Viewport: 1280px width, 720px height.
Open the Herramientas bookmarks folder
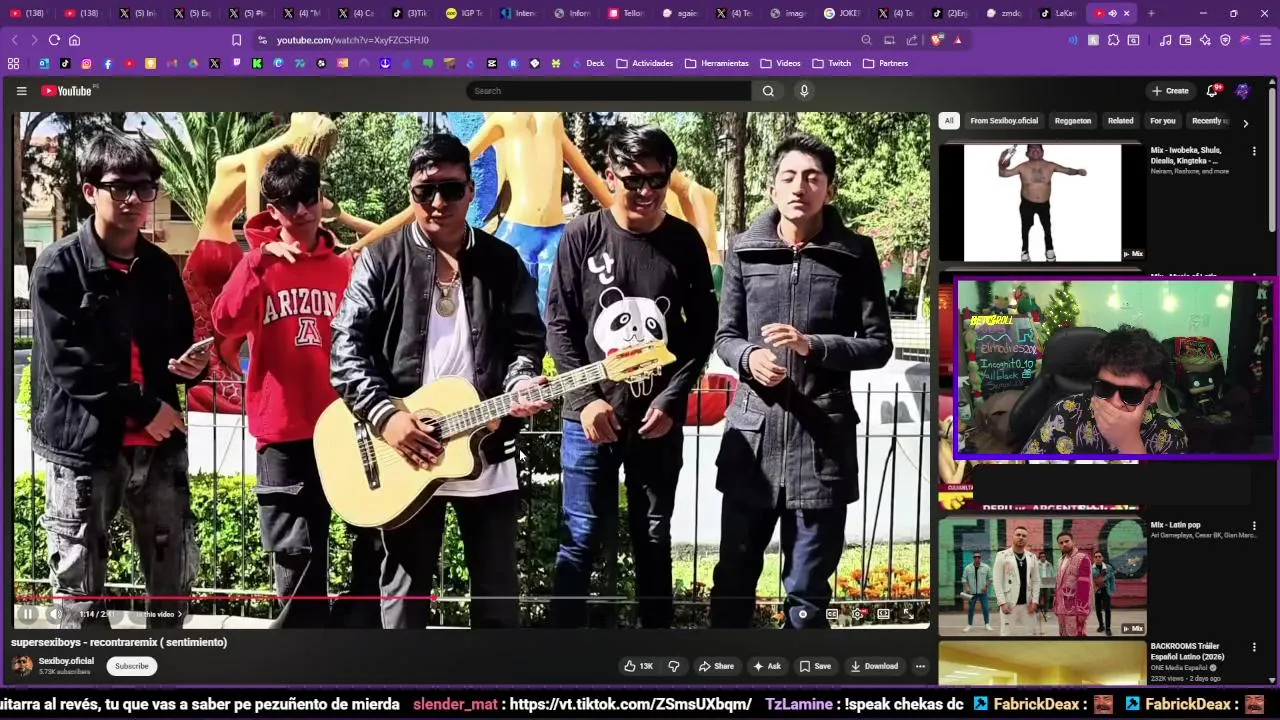(x=717, y=63)
